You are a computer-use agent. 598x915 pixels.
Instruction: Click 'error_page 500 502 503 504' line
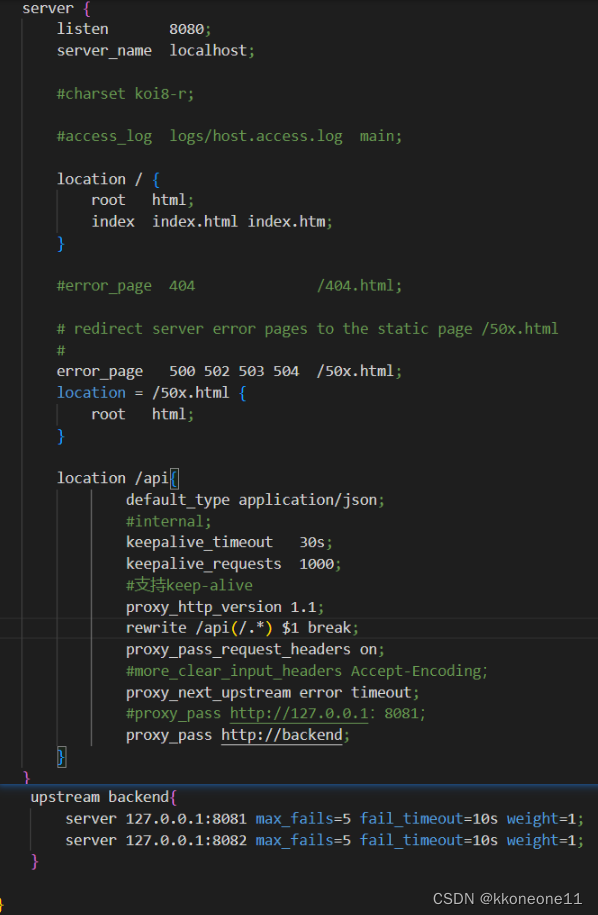tap(229, 371)
